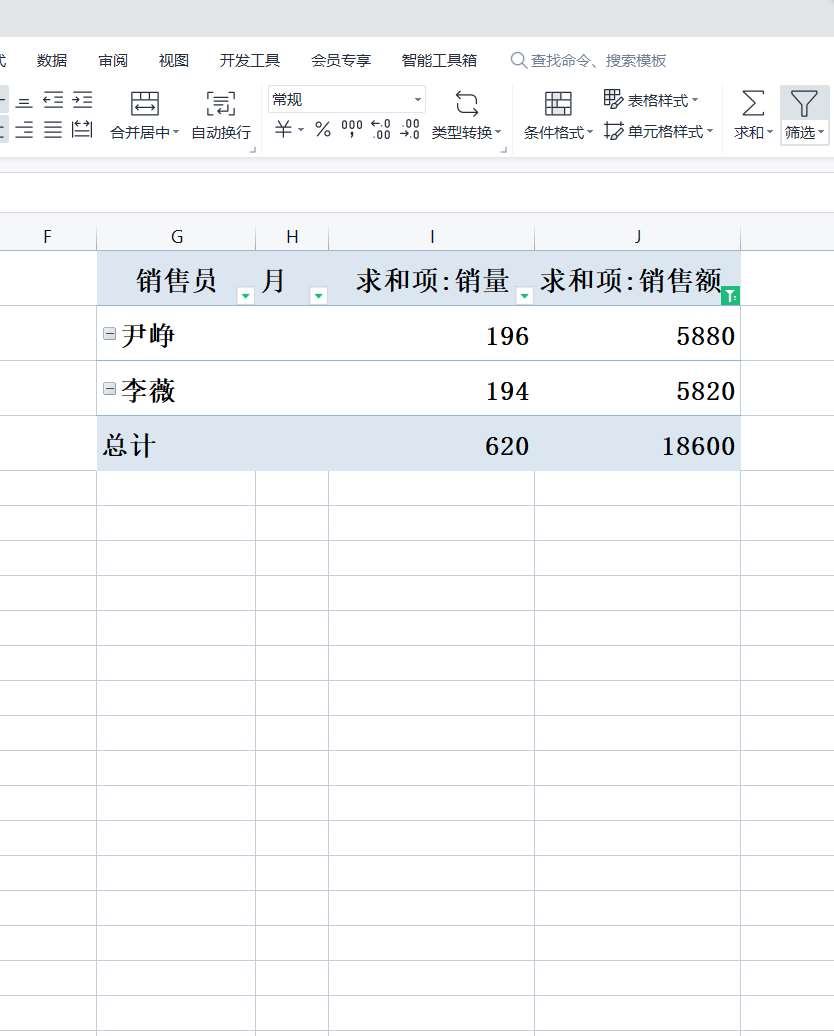834x1036 pixels.
Task: Apply bottom vertical alignment
Action: (x=24, y=102)
